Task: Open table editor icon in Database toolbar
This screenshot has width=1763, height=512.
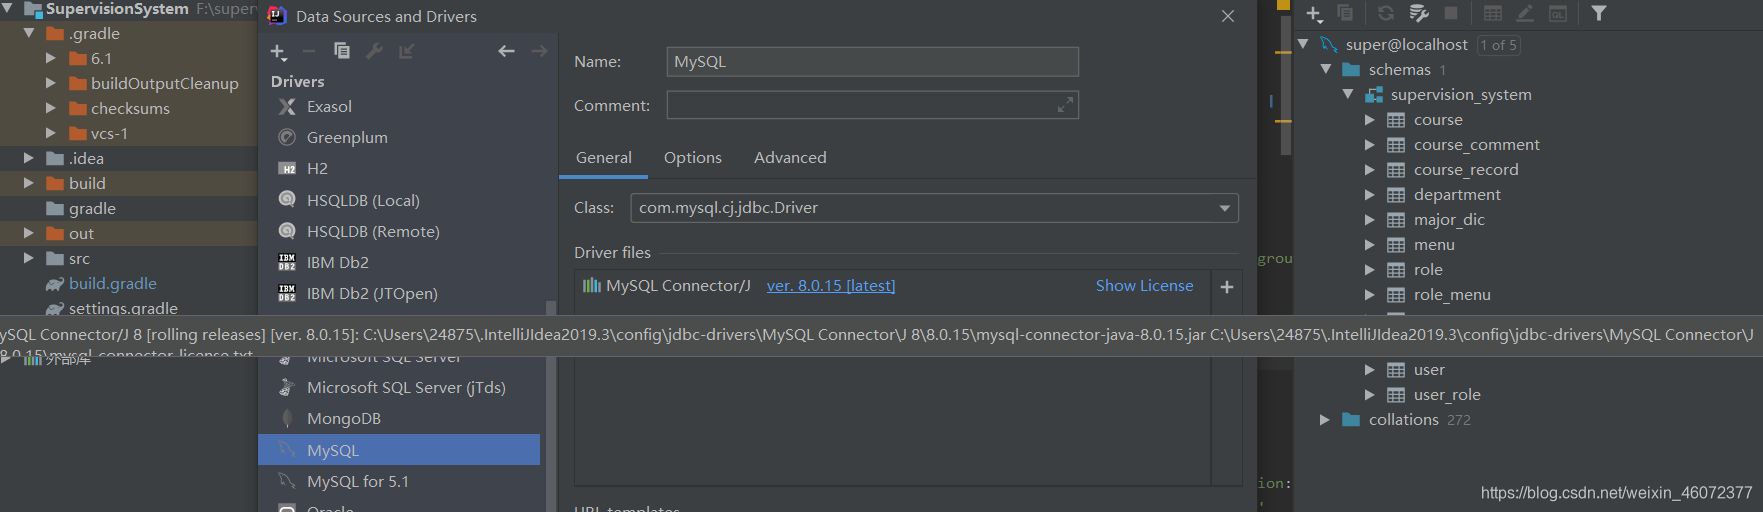Action: 1493,13
